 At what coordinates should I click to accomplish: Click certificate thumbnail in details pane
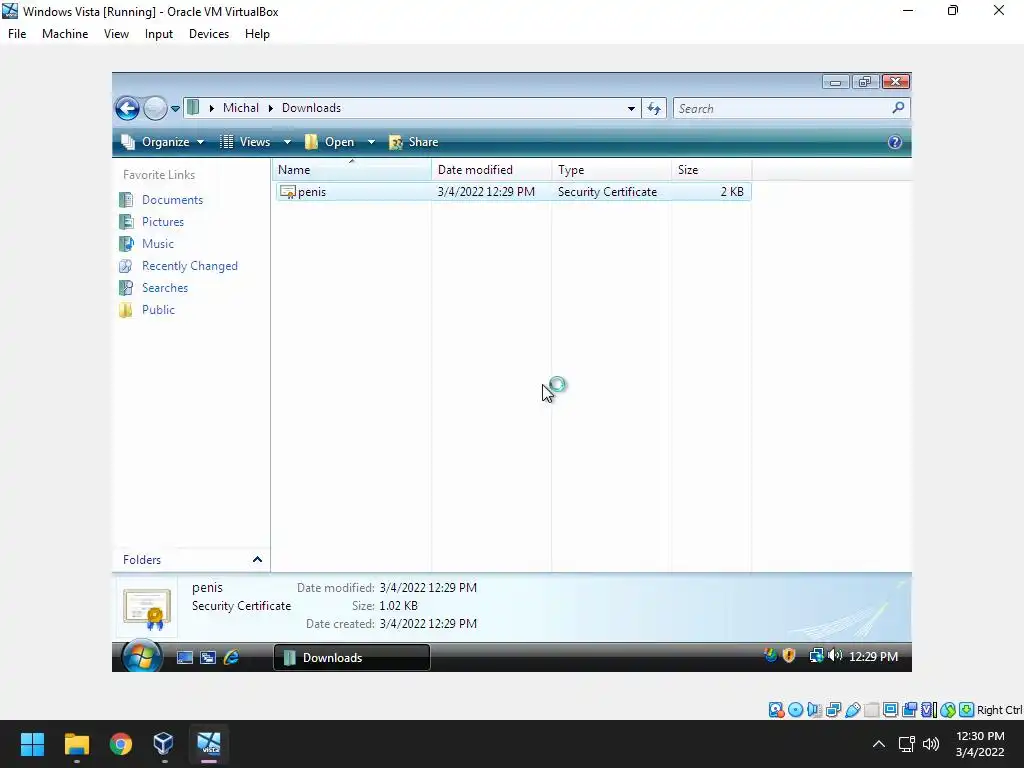(x=147, y=608)
